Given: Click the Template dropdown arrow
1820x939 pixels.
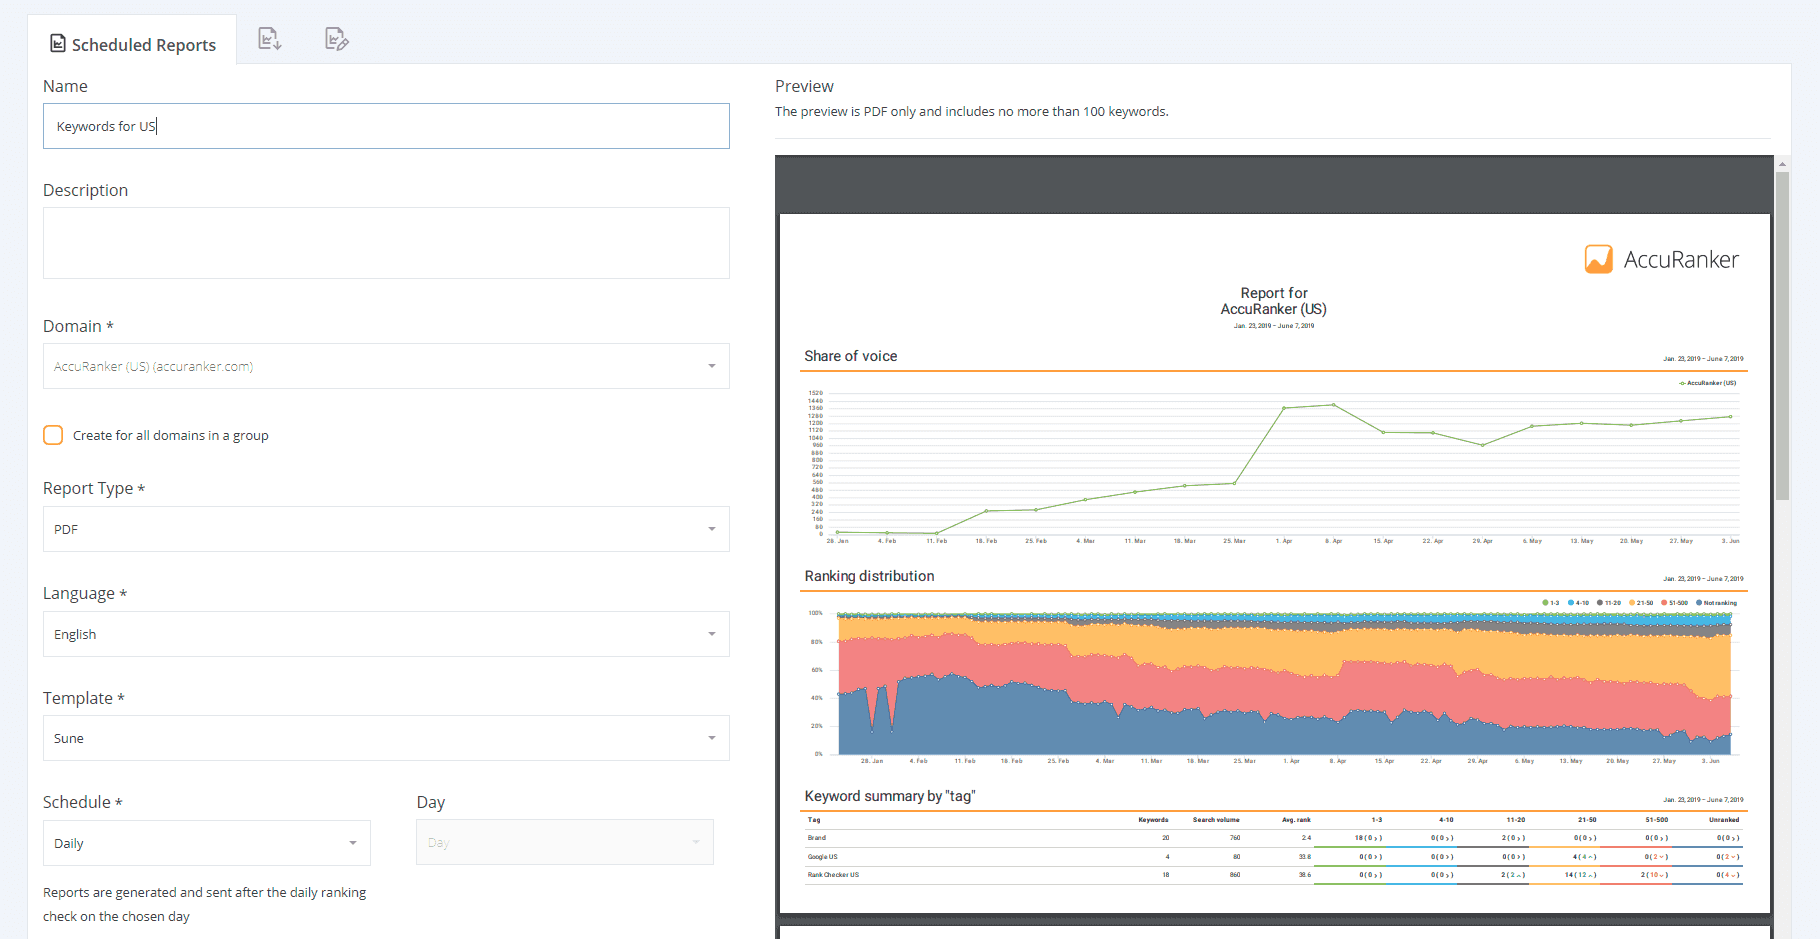Looking at the screenshot, I should point(712,738).
